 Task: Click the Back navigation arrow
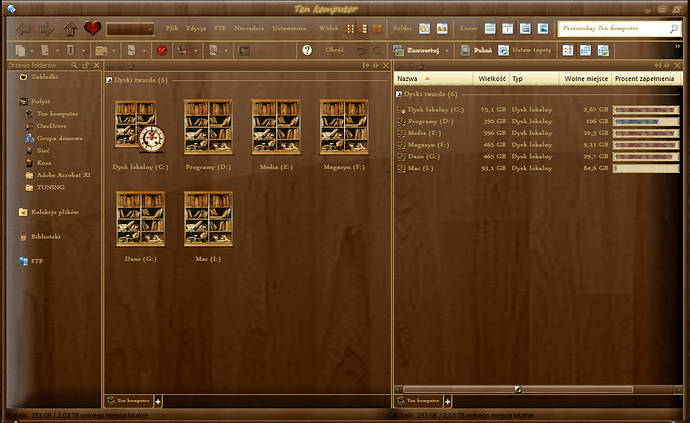[23, 28]
